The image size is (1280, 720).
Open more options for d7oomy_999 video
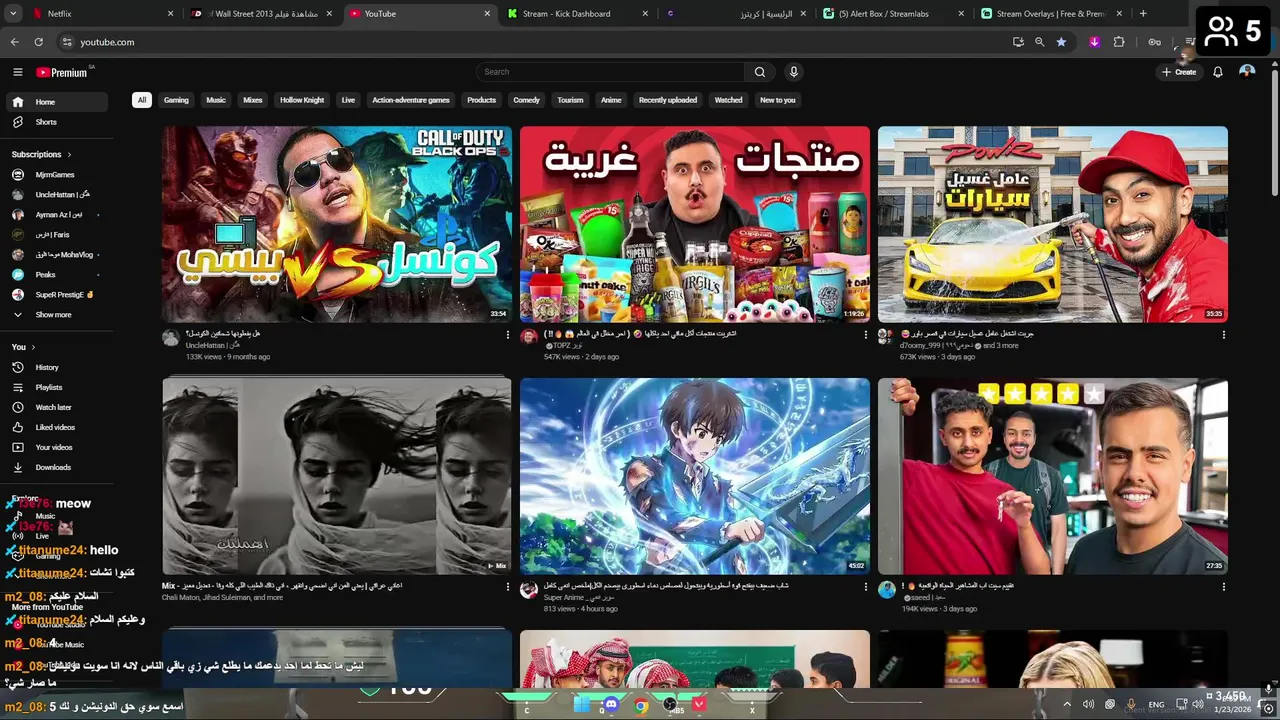pos(1223,335)
